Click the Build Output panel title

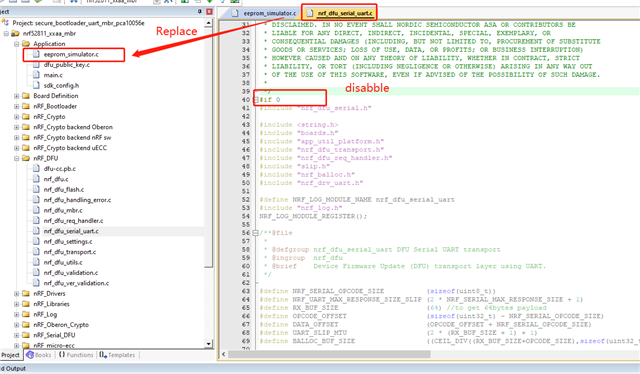[13, 369]
